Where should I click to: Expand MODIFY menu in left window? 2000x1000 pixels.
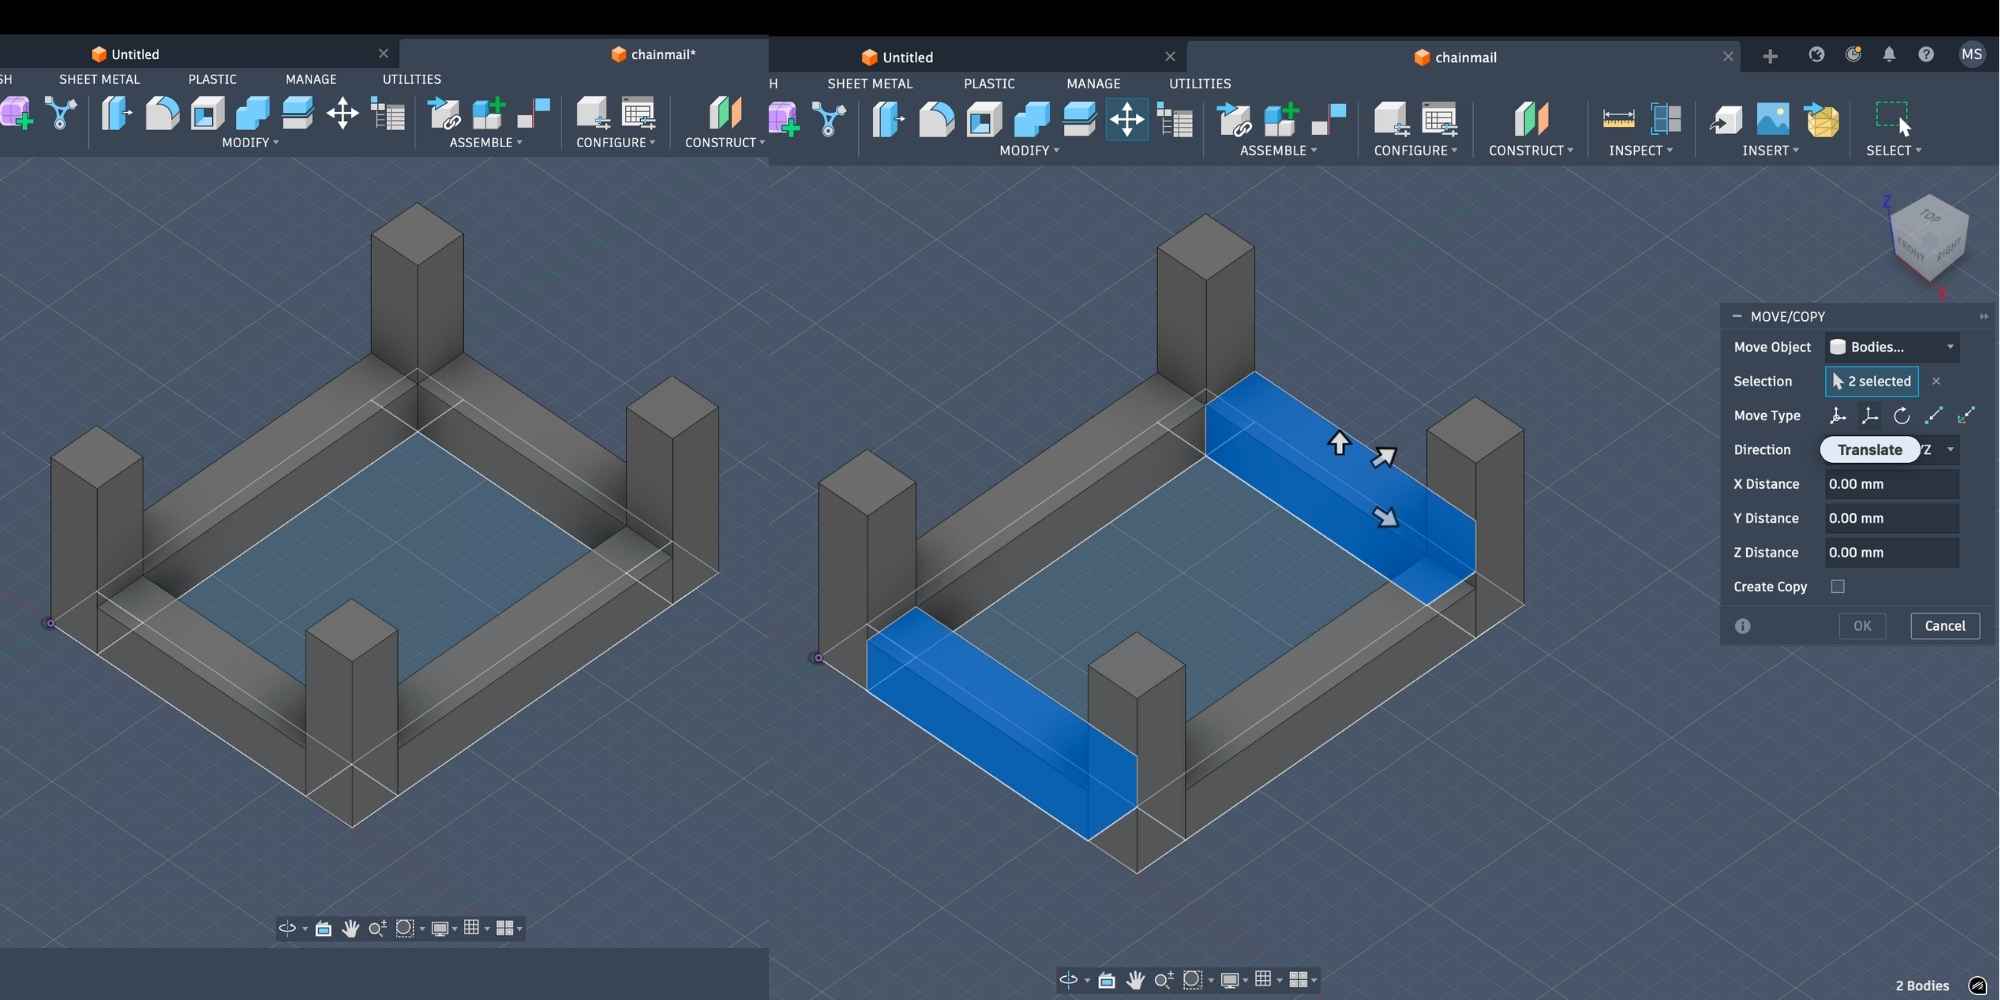250,143
